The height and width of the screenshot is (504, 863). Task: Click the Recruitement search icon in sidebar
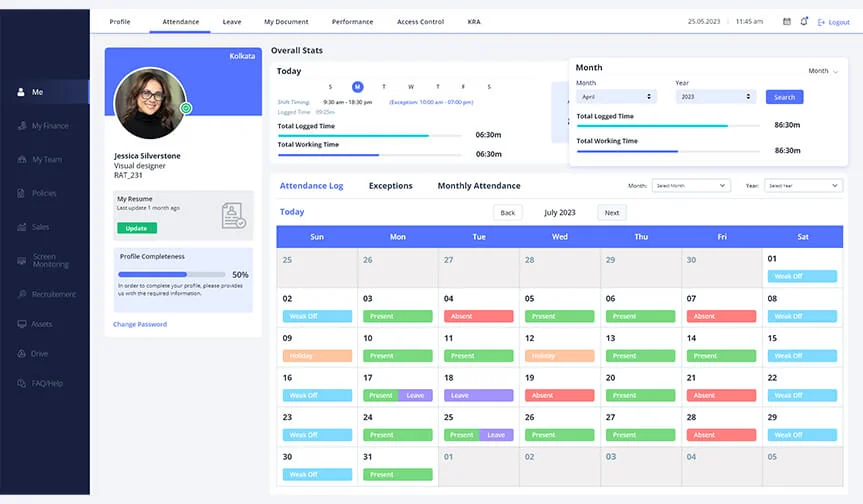click(21, 295)
